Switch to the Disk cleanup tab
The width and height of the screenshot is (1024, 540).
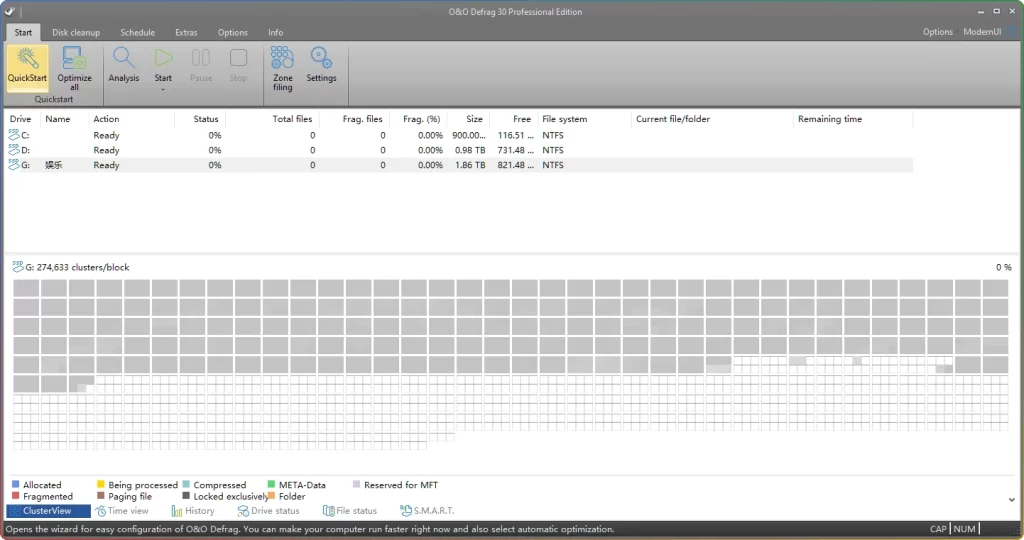pyautogui.click(x=76, y=32)
